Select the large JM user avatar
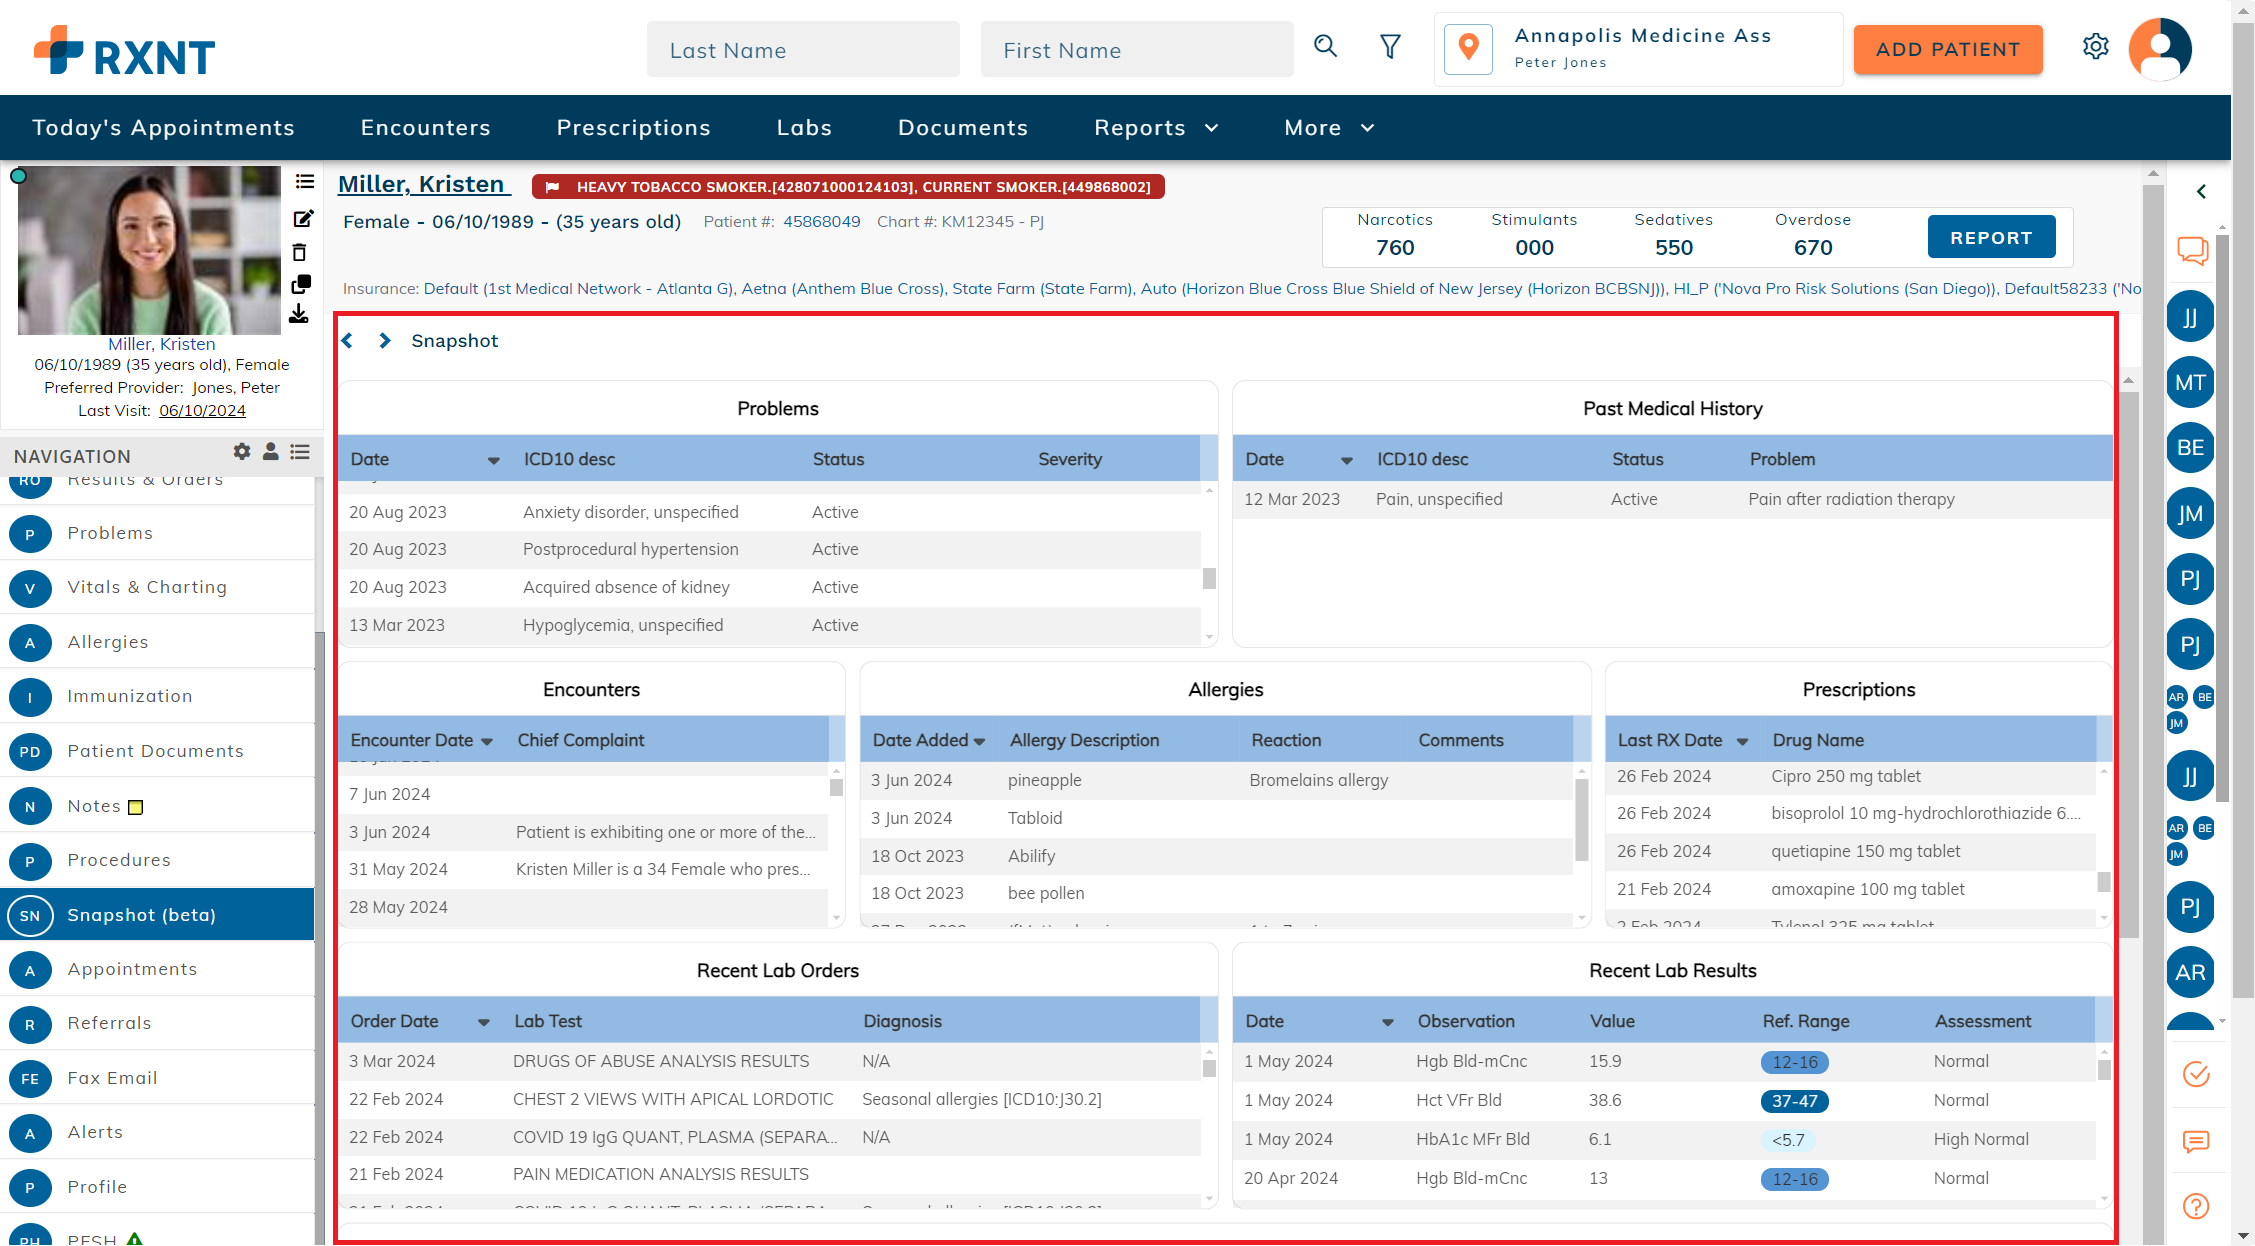The image size is (2255, 1246). (2190, 513)
